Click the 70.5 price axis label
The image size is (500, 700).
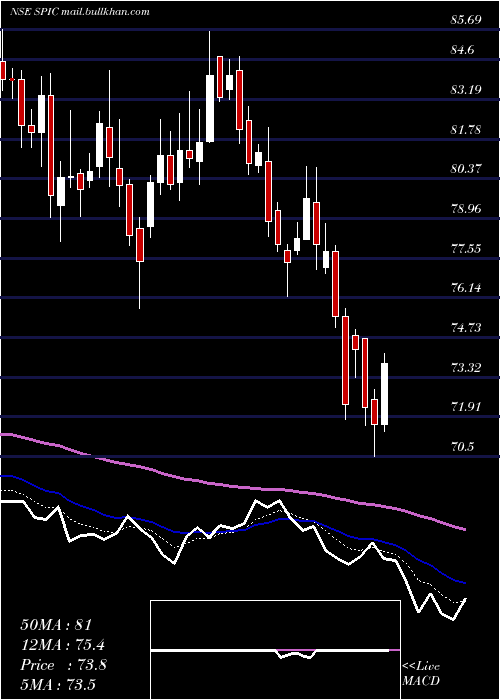464,446
